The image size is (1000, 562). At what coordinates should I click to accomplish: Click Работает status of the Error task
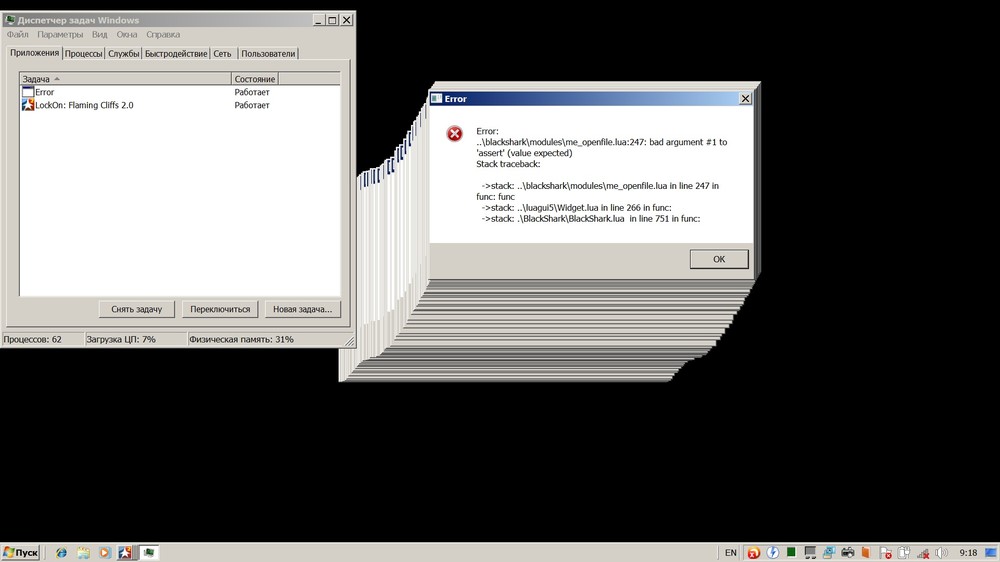pyautogui.click(x=252, y=92)
